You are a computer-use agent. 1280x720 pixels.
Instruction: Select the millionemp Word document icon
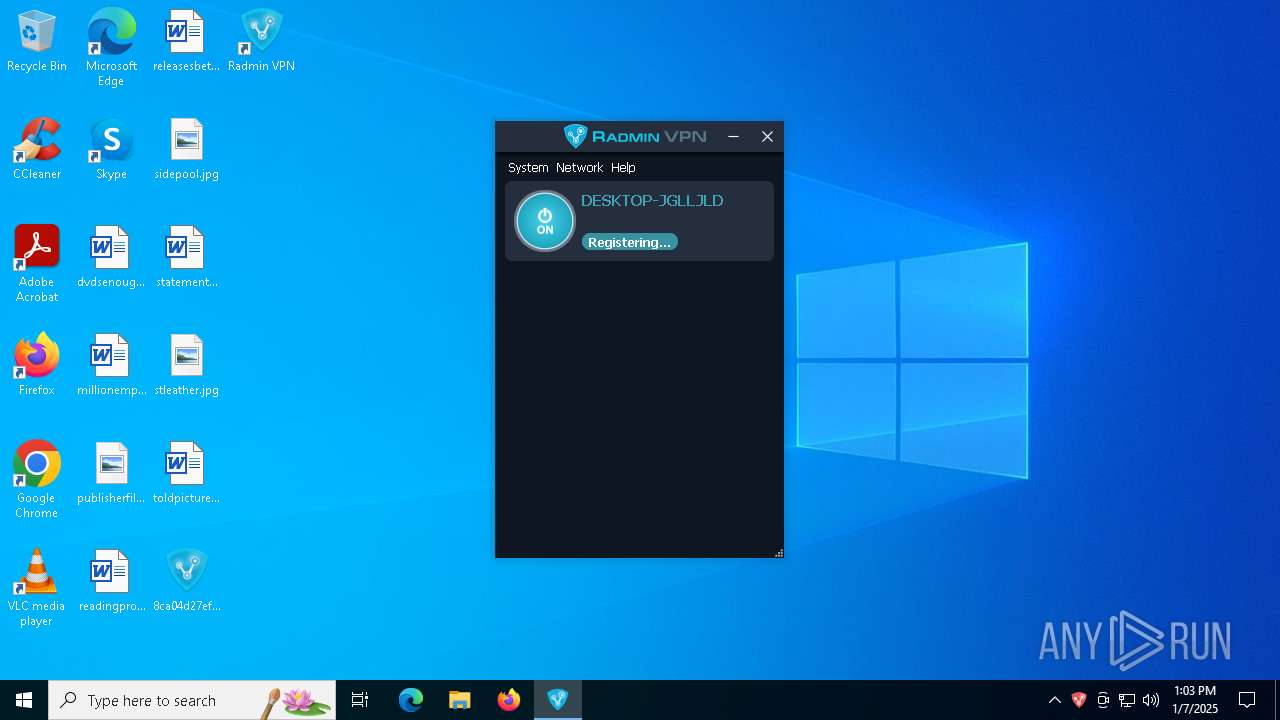tap(111, 366)
